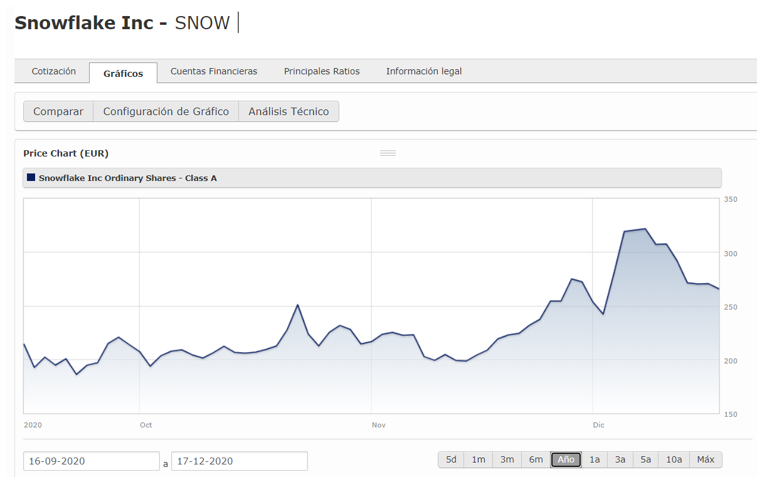Choose the 3m time range
Viewport: 768px width, 492px height.
[507, 460]
